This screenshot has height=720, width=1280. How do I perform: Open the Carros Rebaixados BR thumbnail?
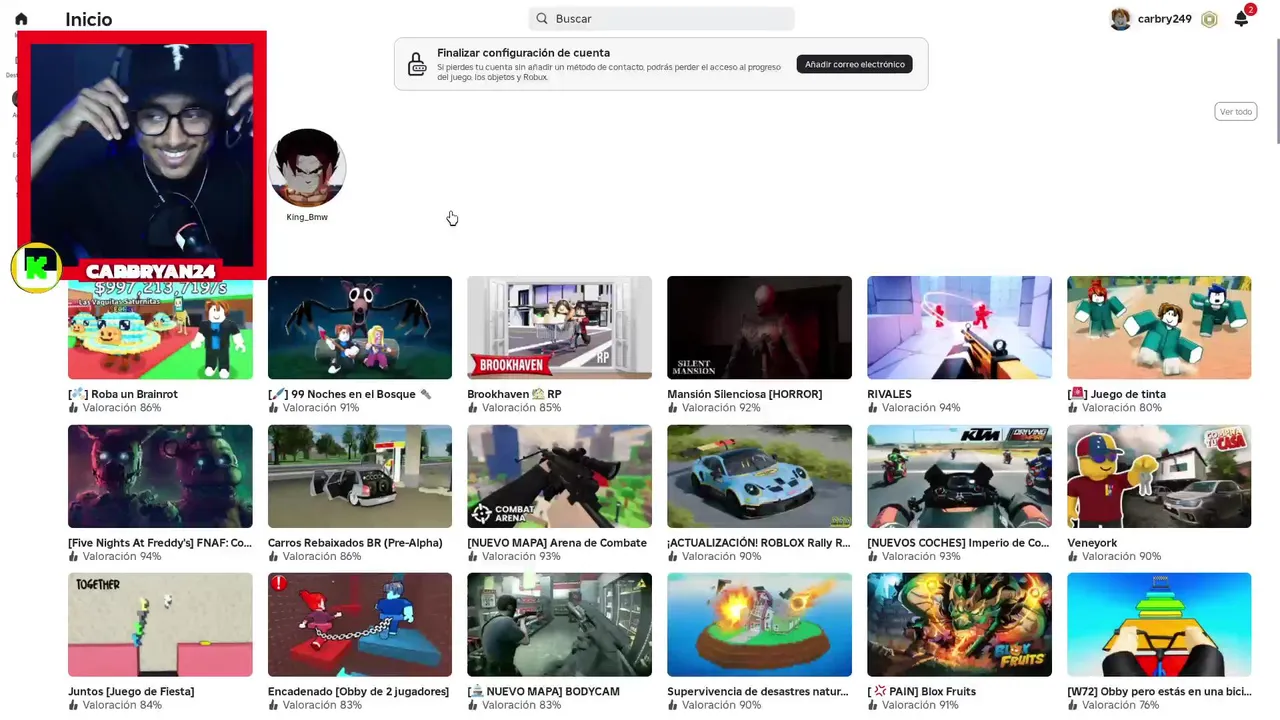click(x=360, y=476)
